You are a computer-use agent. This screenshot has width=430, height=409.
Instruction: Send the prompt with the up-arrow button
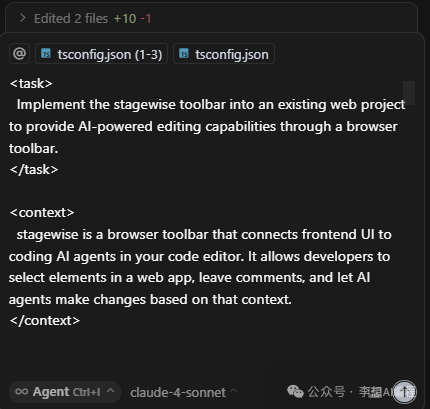[x=404, y=392]
